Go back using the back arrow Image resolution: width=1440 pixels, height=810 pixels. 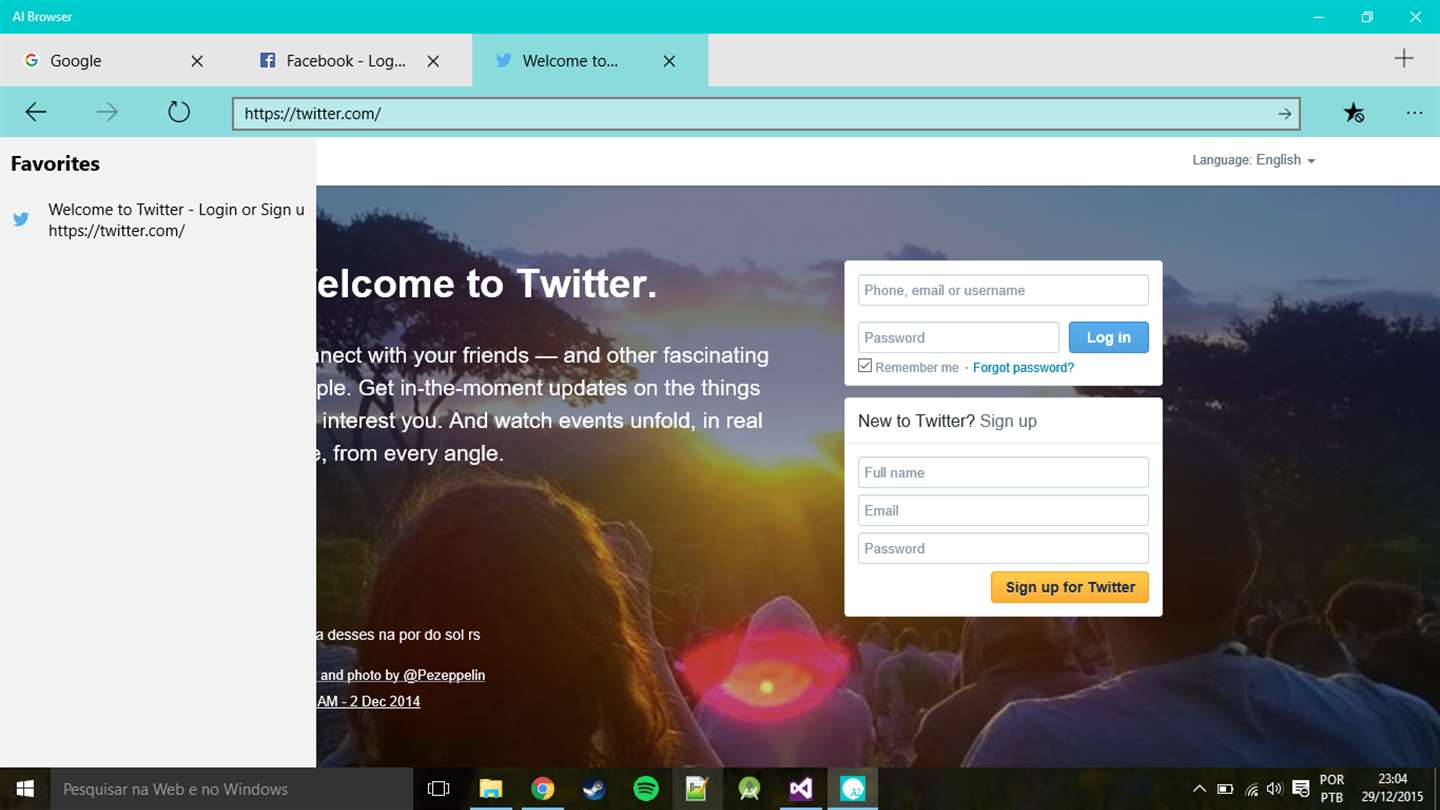36,113
